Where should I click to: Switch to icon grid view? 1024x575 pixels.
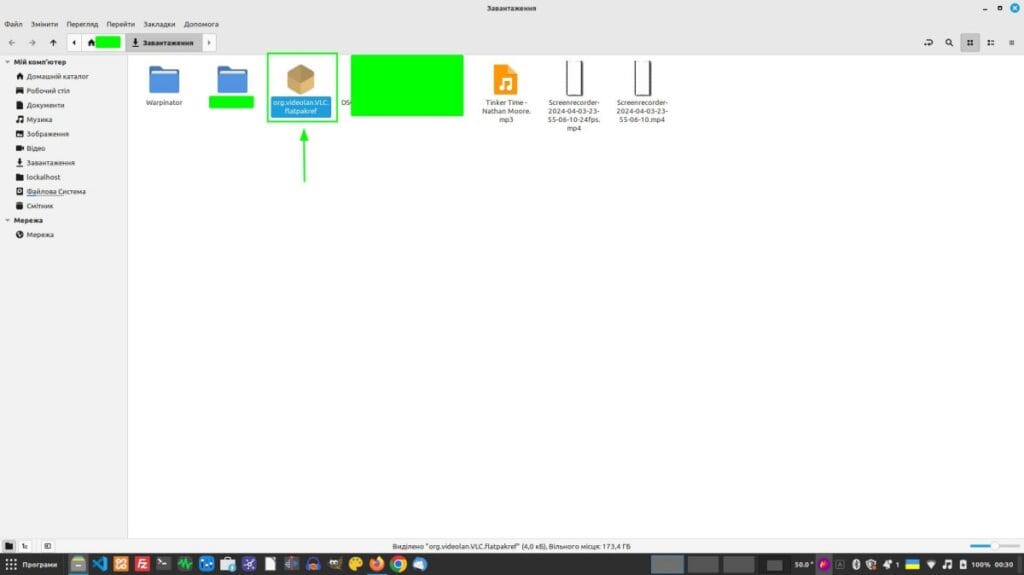tap(969, 43)
